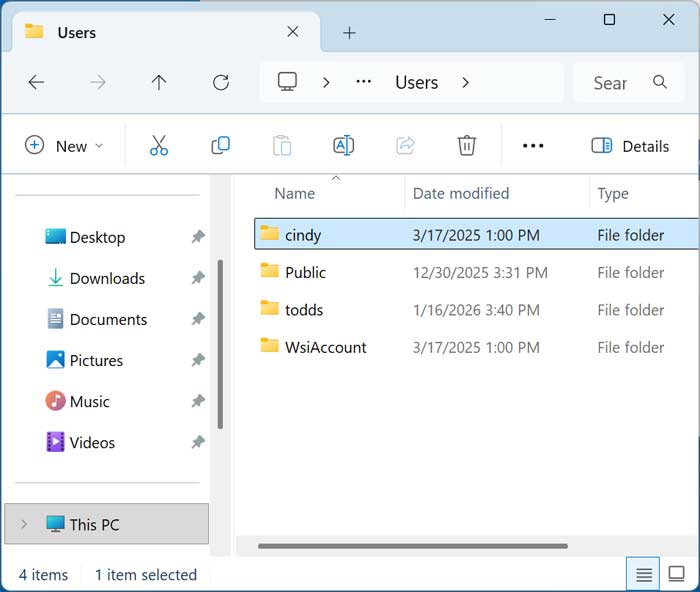
Task: Open Pictures in the navigation pane
Action: [x=96, y=360]
